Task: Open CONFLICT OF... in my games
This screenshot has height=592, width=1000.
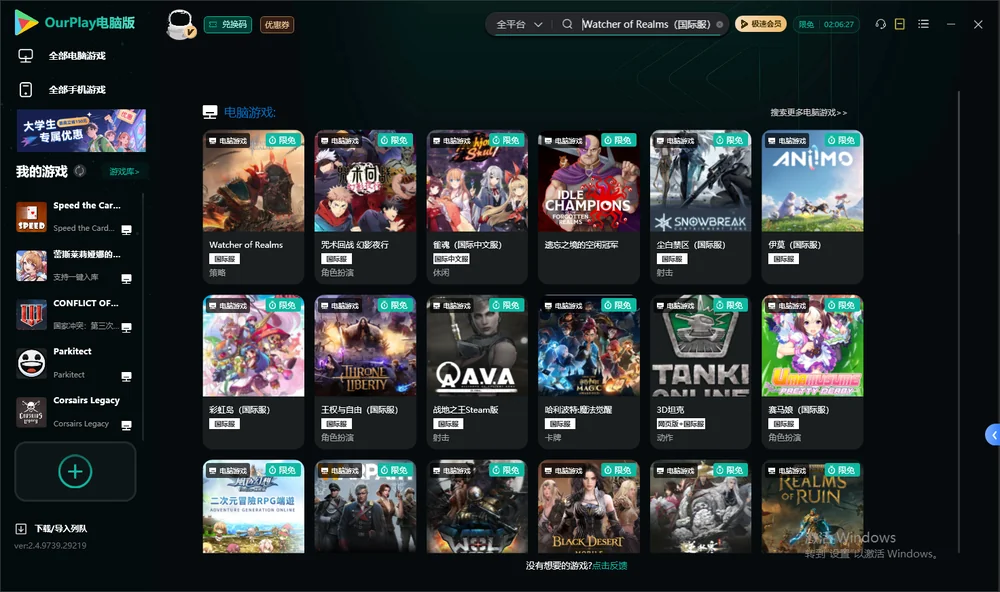Action: [73, 314]
